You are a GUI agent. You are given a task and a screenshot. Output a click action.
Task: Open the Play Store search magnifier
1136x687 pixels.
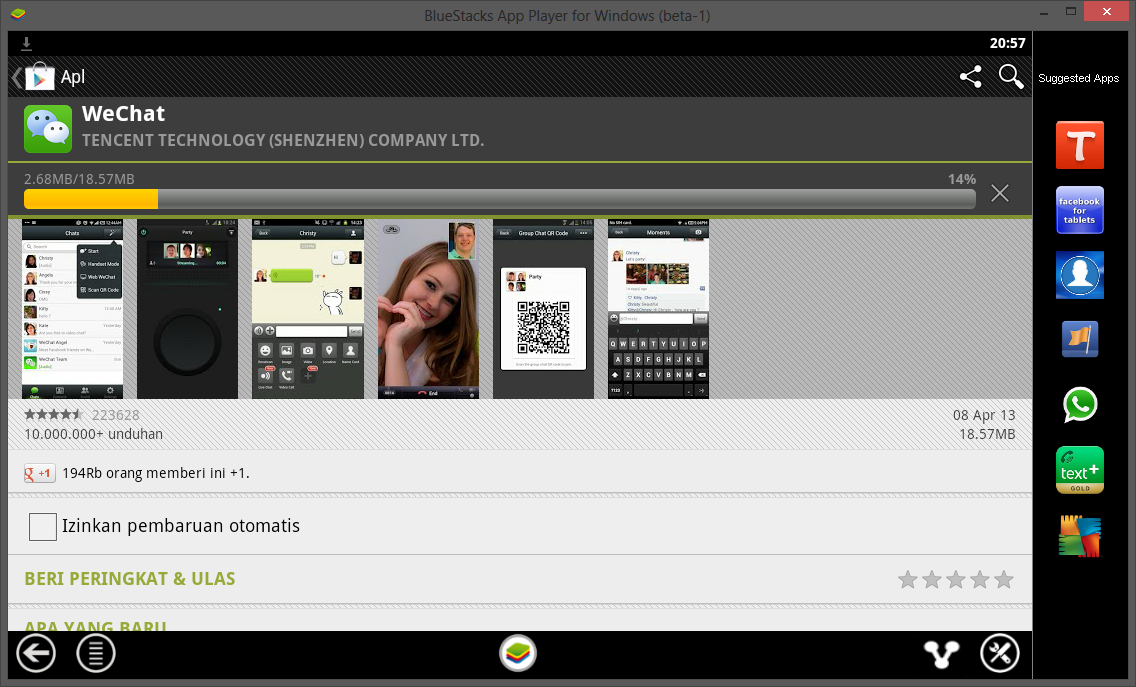1011,76
